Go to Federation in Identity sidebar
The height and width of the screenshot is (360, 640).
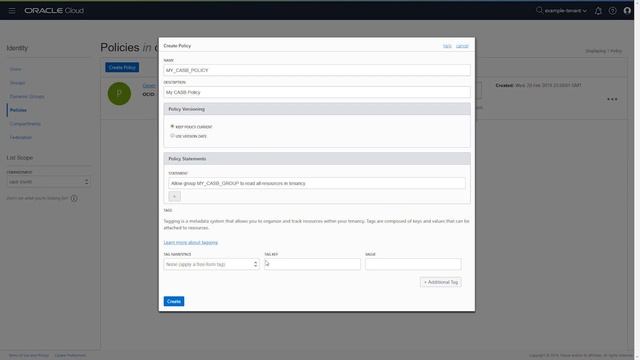tap(21, 138)
